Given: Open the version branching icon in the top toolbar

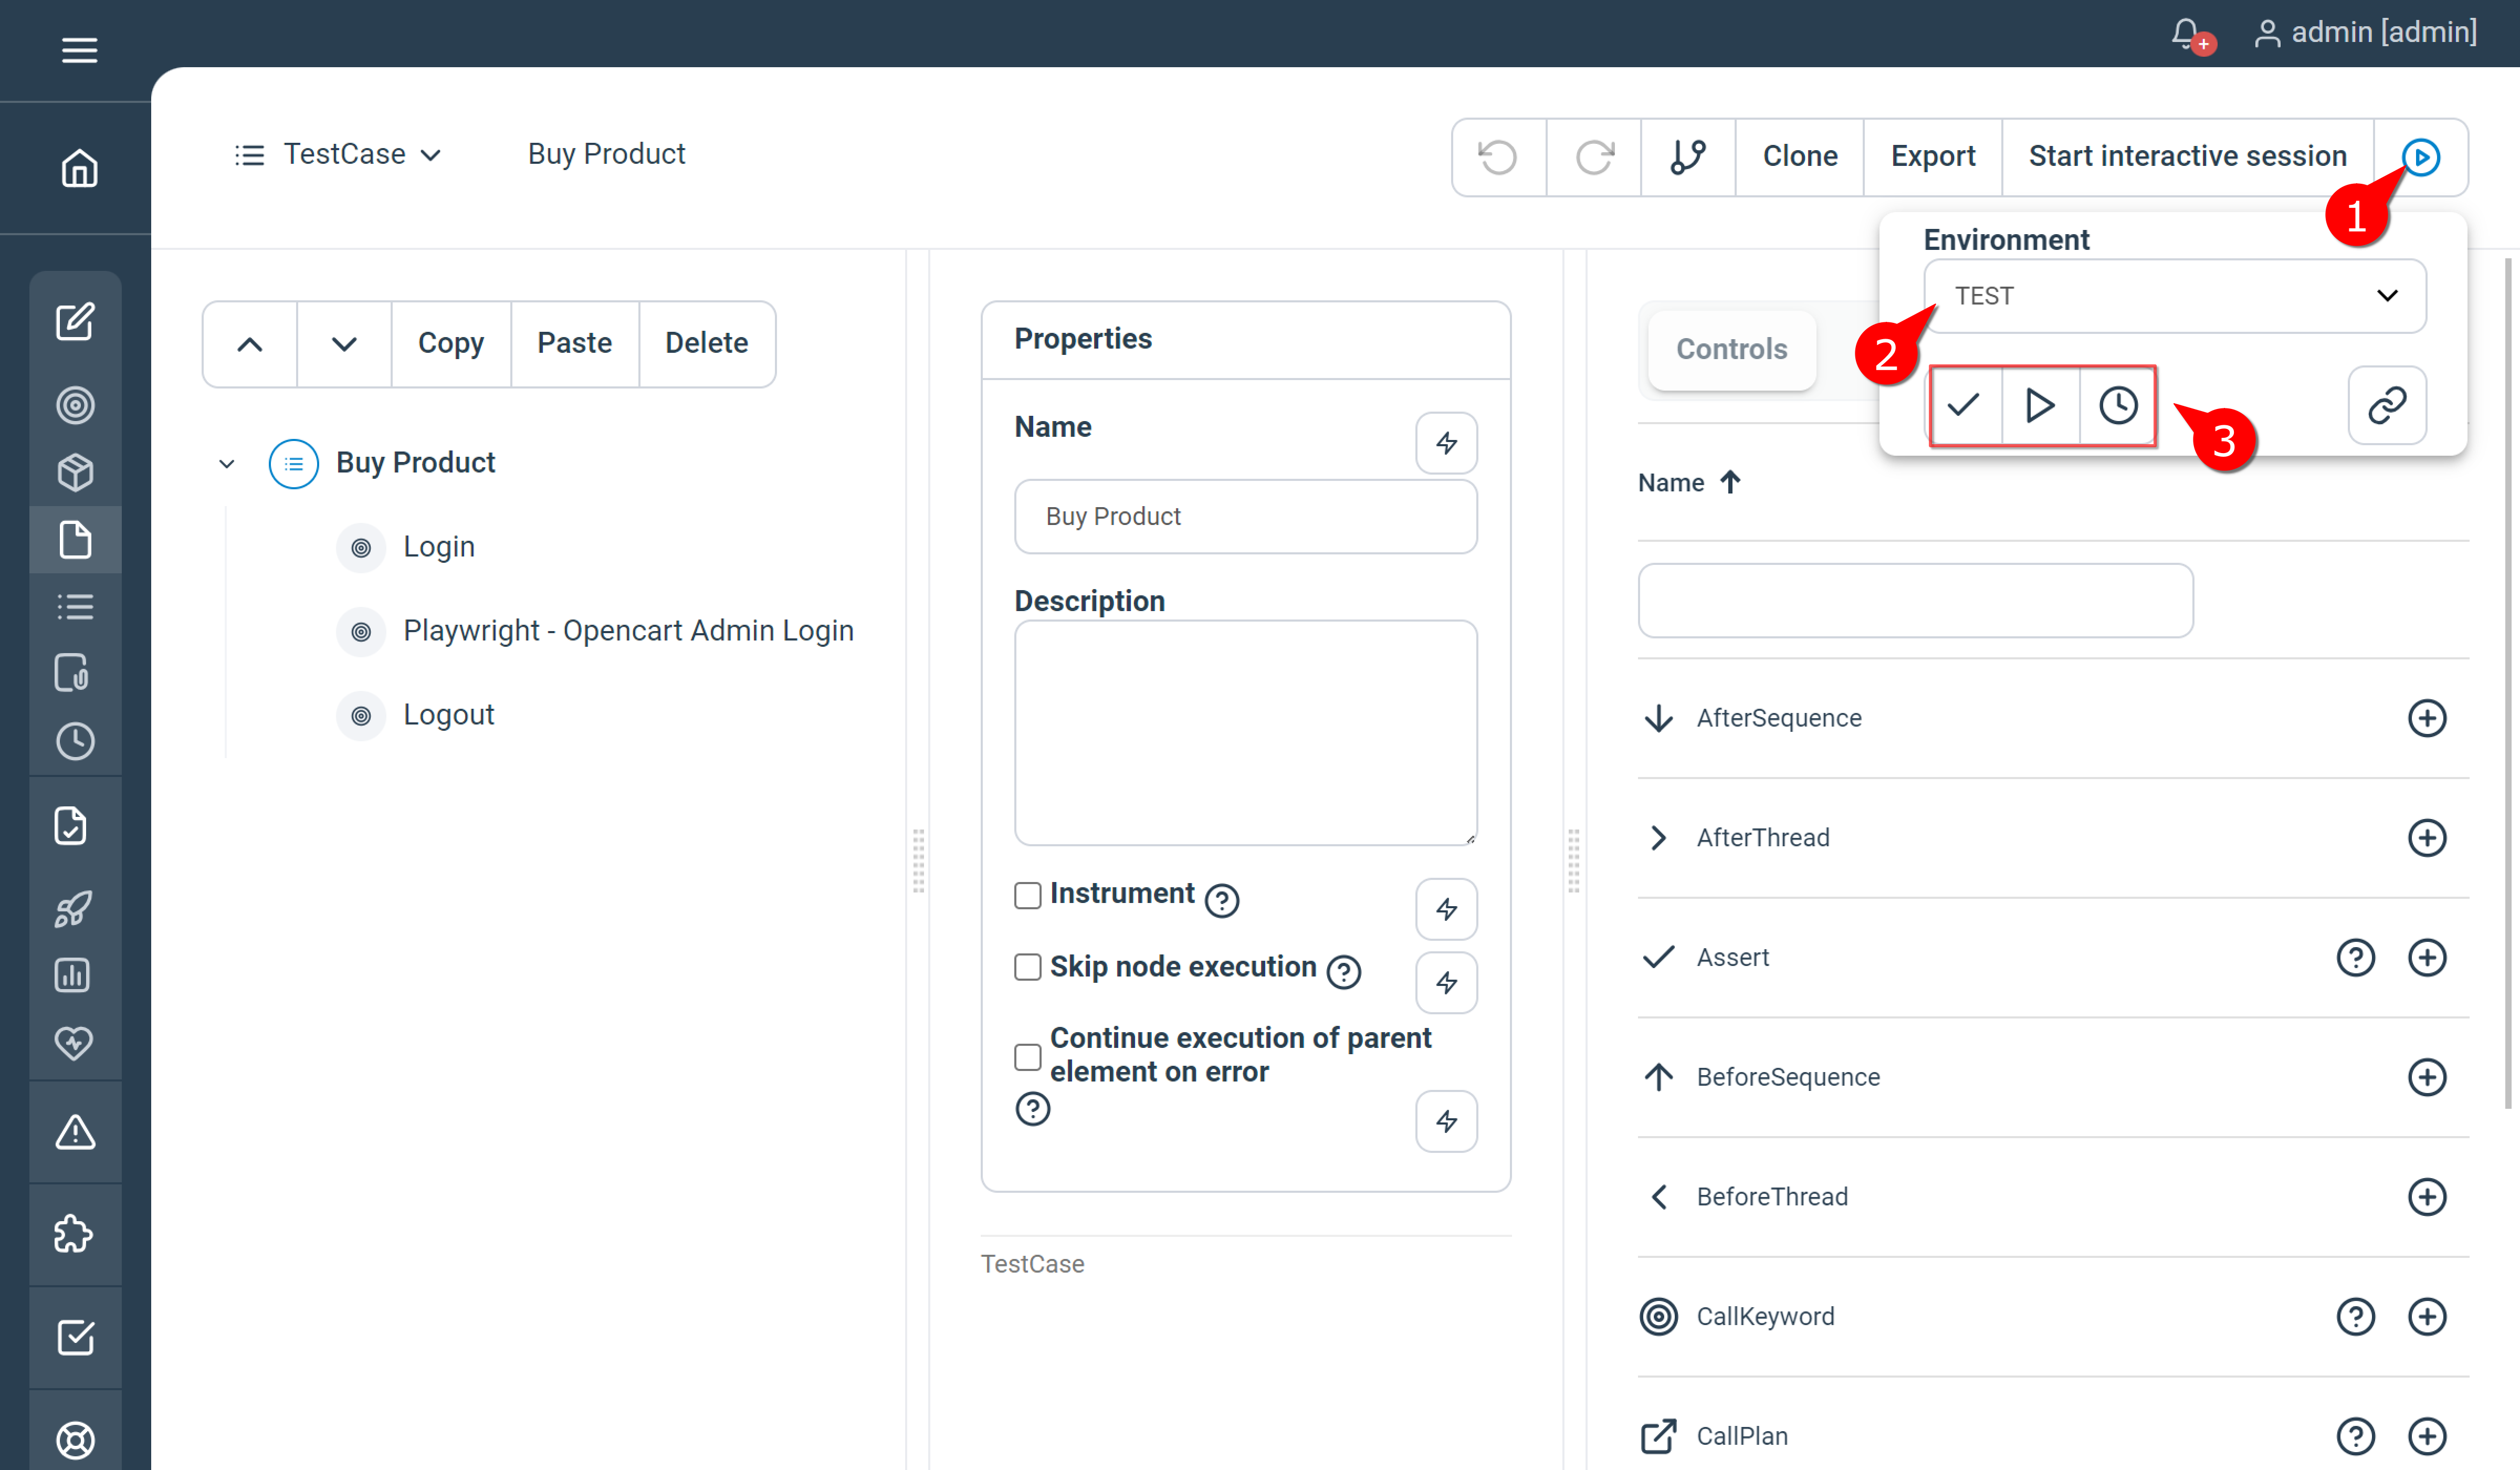Looking at the screenshot, I should 1687,156.
